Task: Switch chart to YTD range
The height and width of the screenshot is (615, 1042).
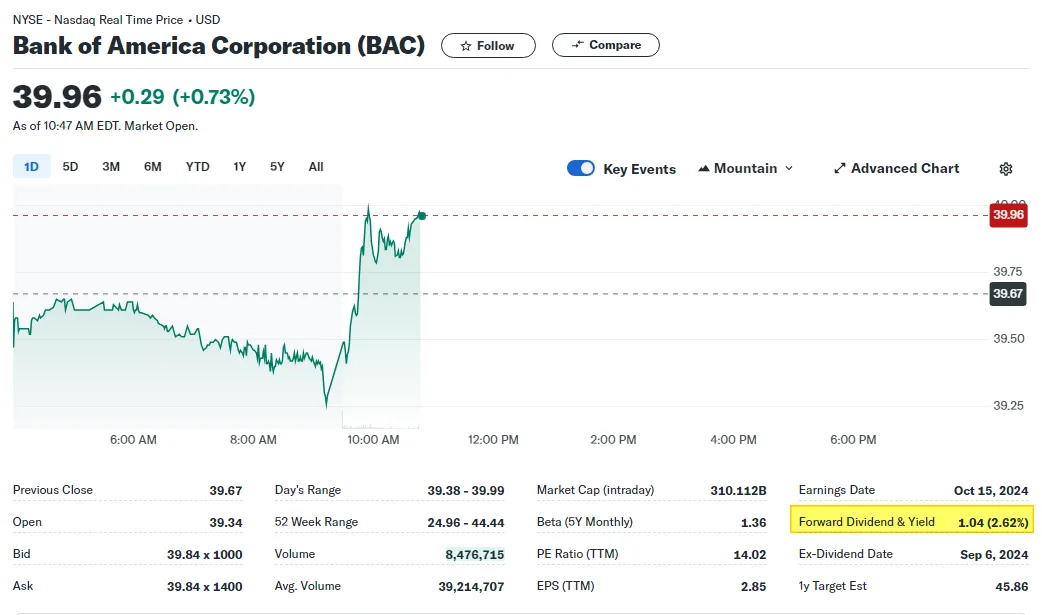Action: tap(197, 167)
